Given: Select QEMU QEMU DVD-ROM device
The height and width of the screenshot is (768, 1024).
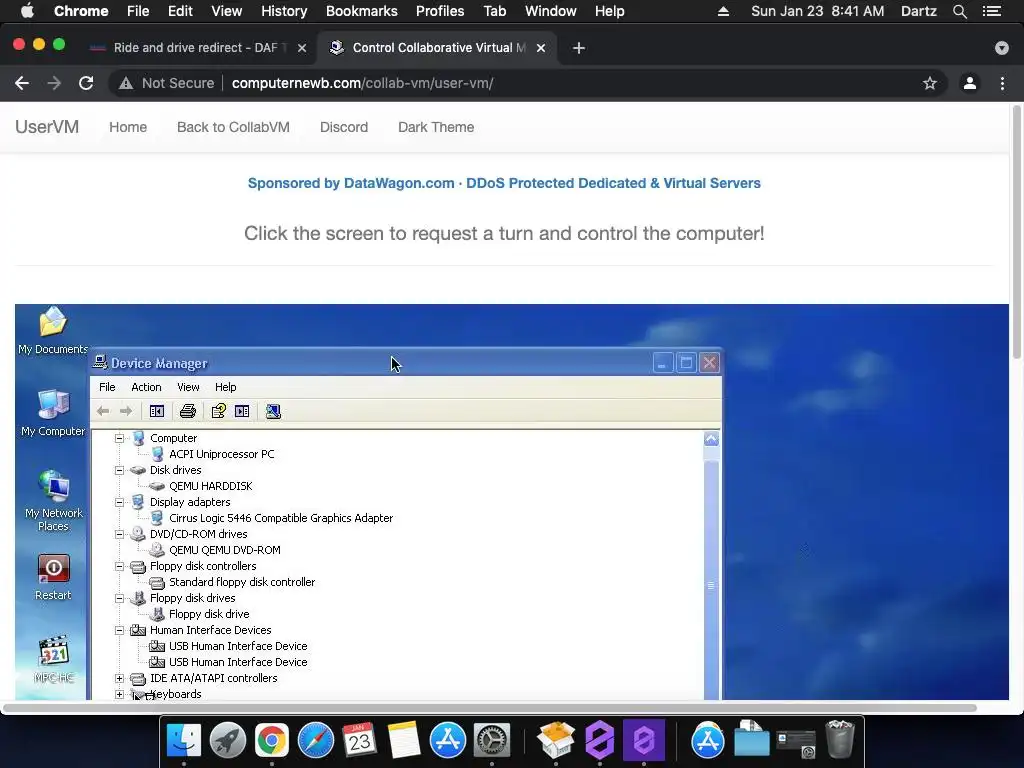Looking at the screenshot, I should 225,550.
